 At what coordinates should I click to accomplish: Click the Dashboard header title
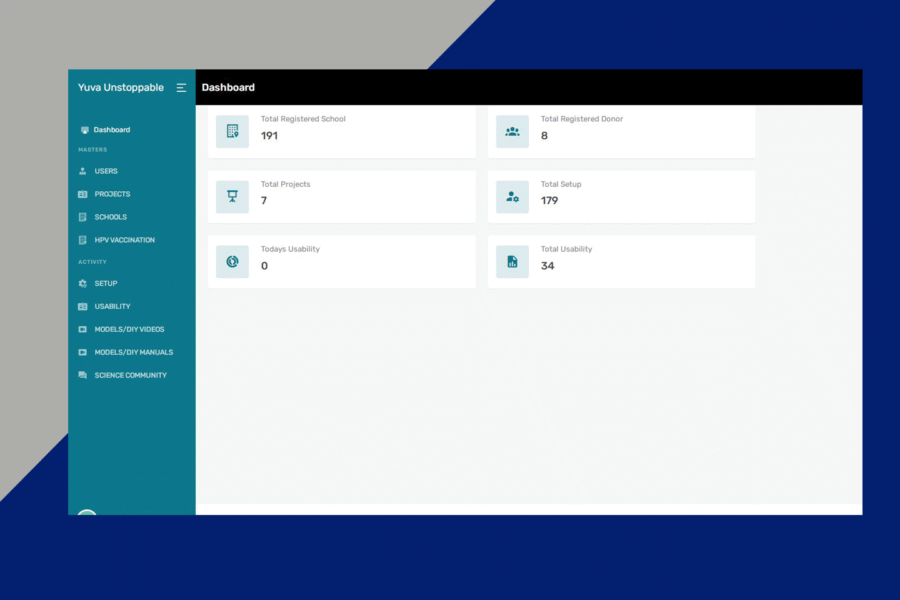(228, 88)
